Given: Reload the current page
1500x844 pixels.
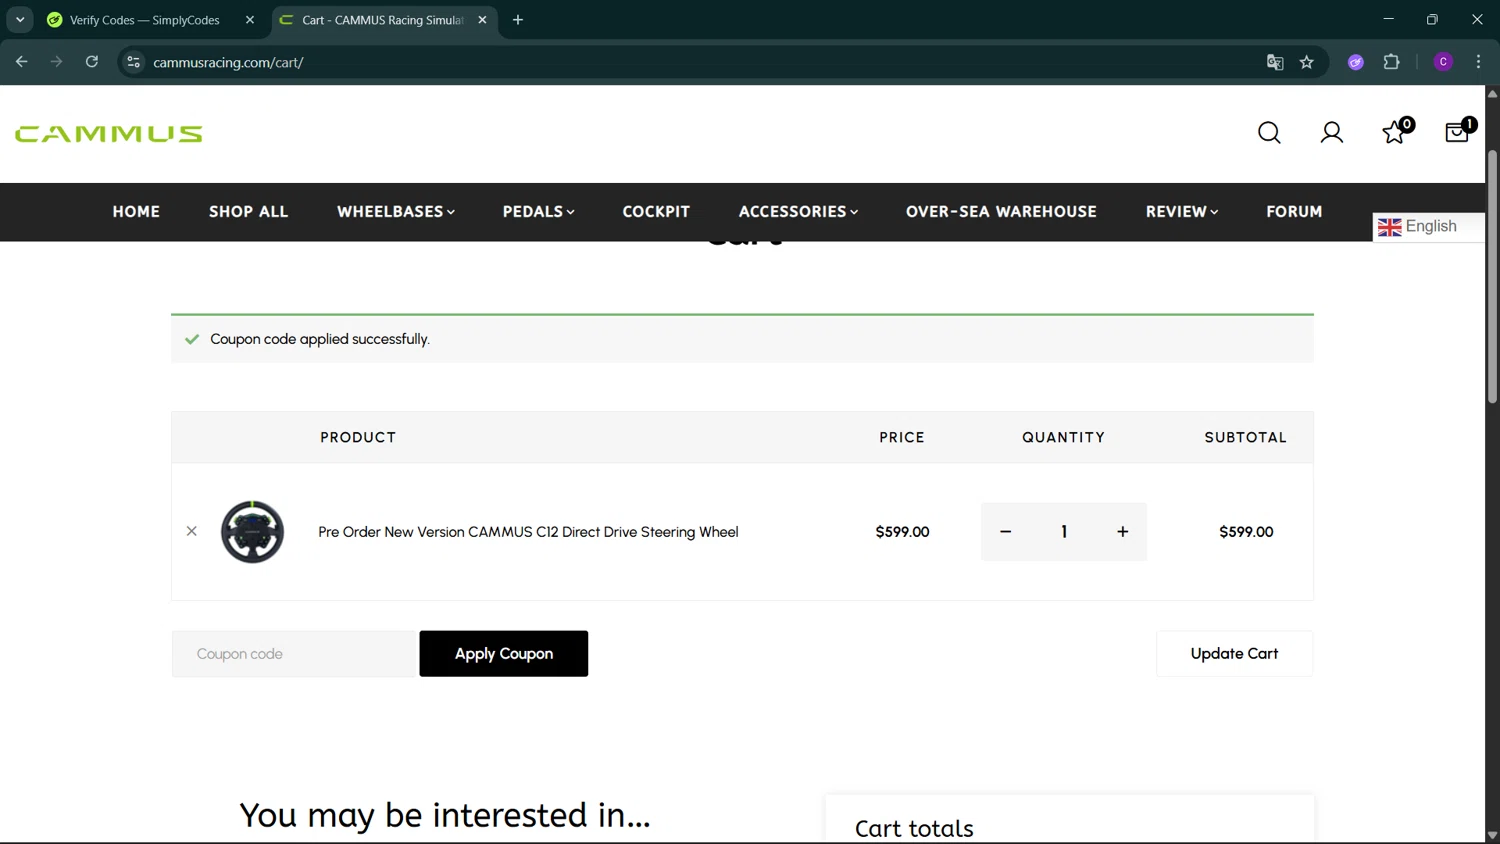Looking at the screenshot, I should click(x=92, y=62).
